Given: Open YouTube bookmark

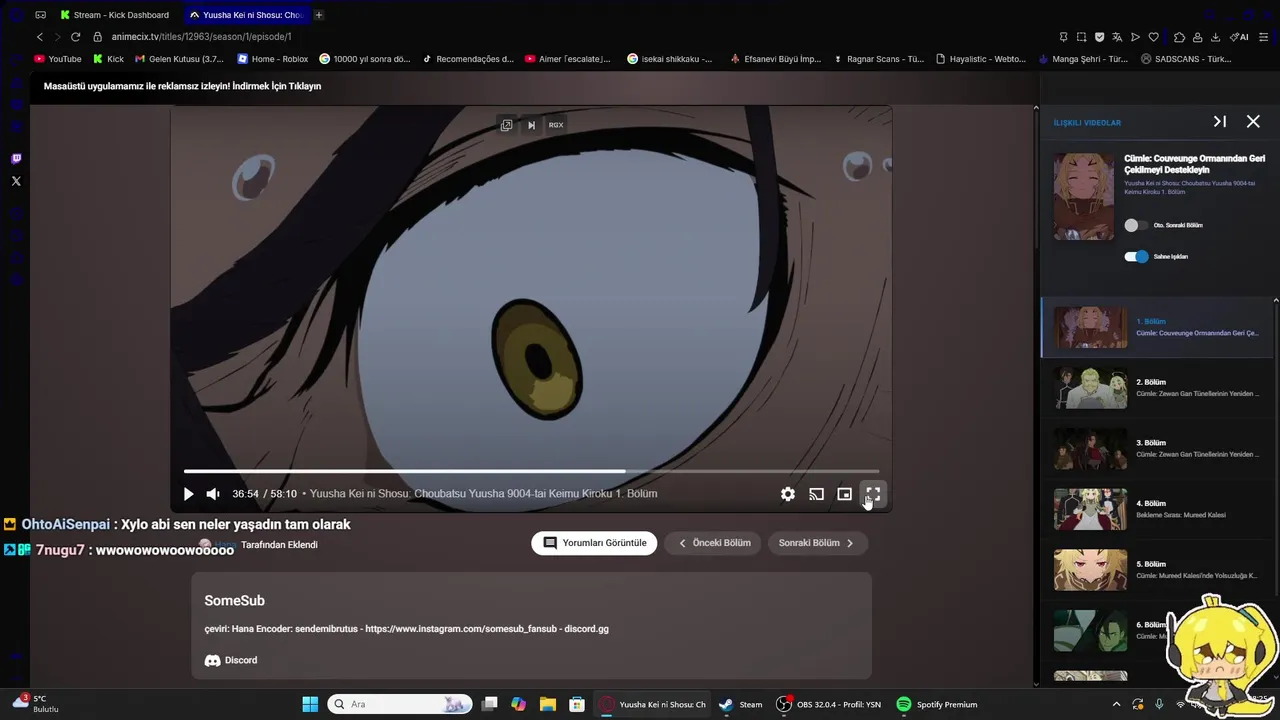Looking at the screenshot, I should point(58,59).
